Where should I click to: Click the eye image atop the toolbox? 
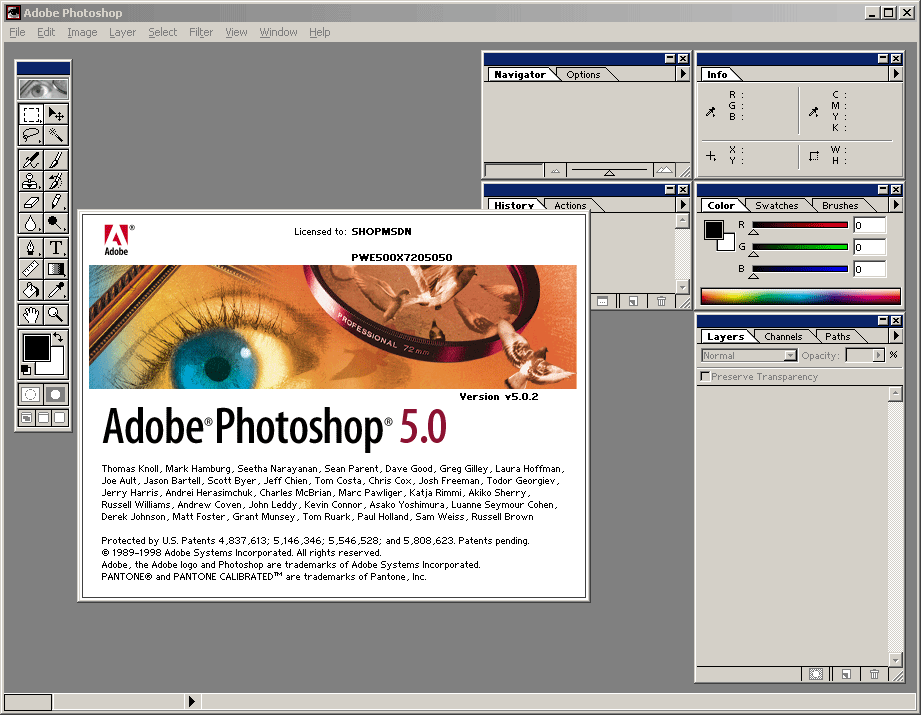[x=43, y=89]
